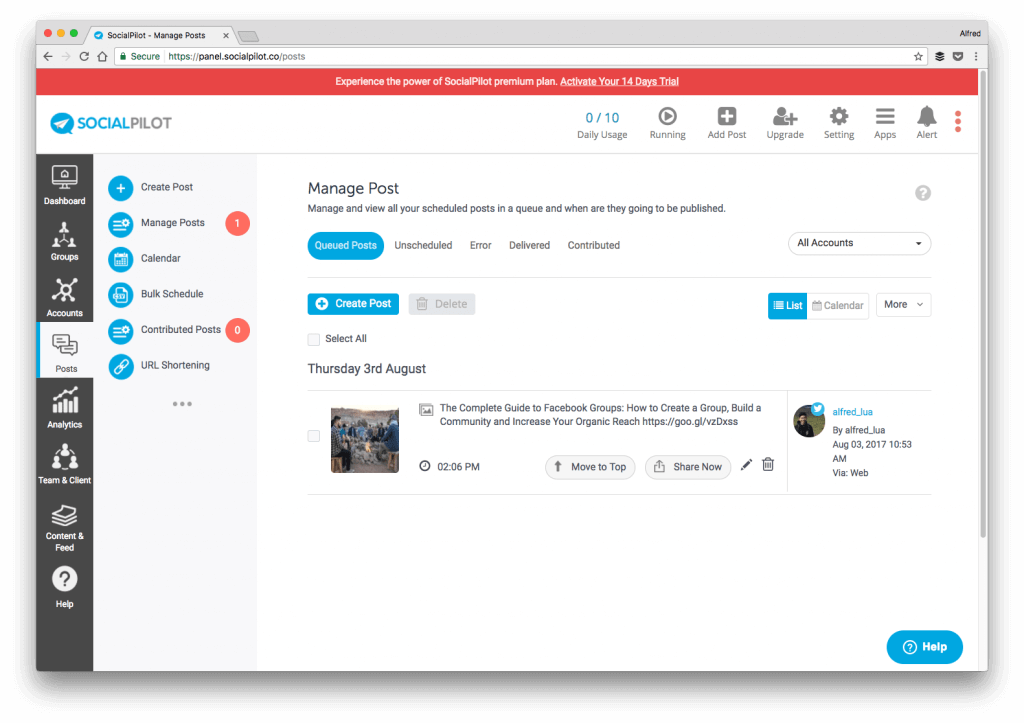Open URL Shortening in submenu
Screen dimensions: 1024x723
pyautogui.click(x=159, y=366)
